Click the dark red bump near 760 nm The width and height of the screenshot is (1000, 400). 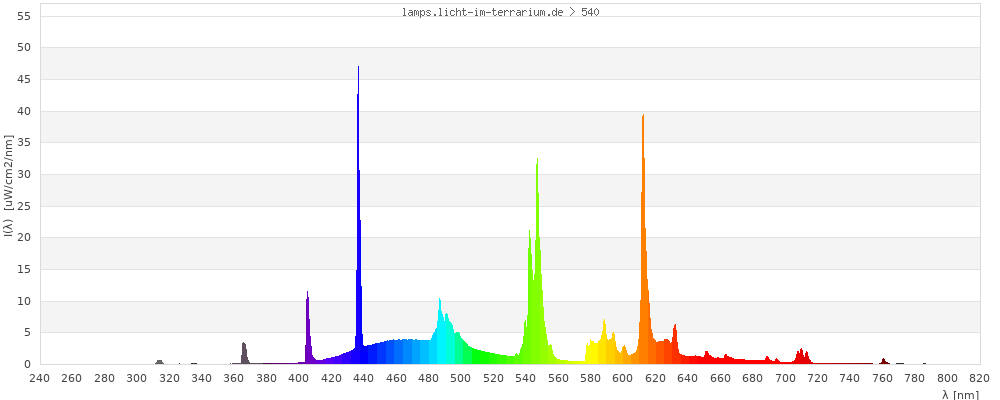tap(883, 361)
